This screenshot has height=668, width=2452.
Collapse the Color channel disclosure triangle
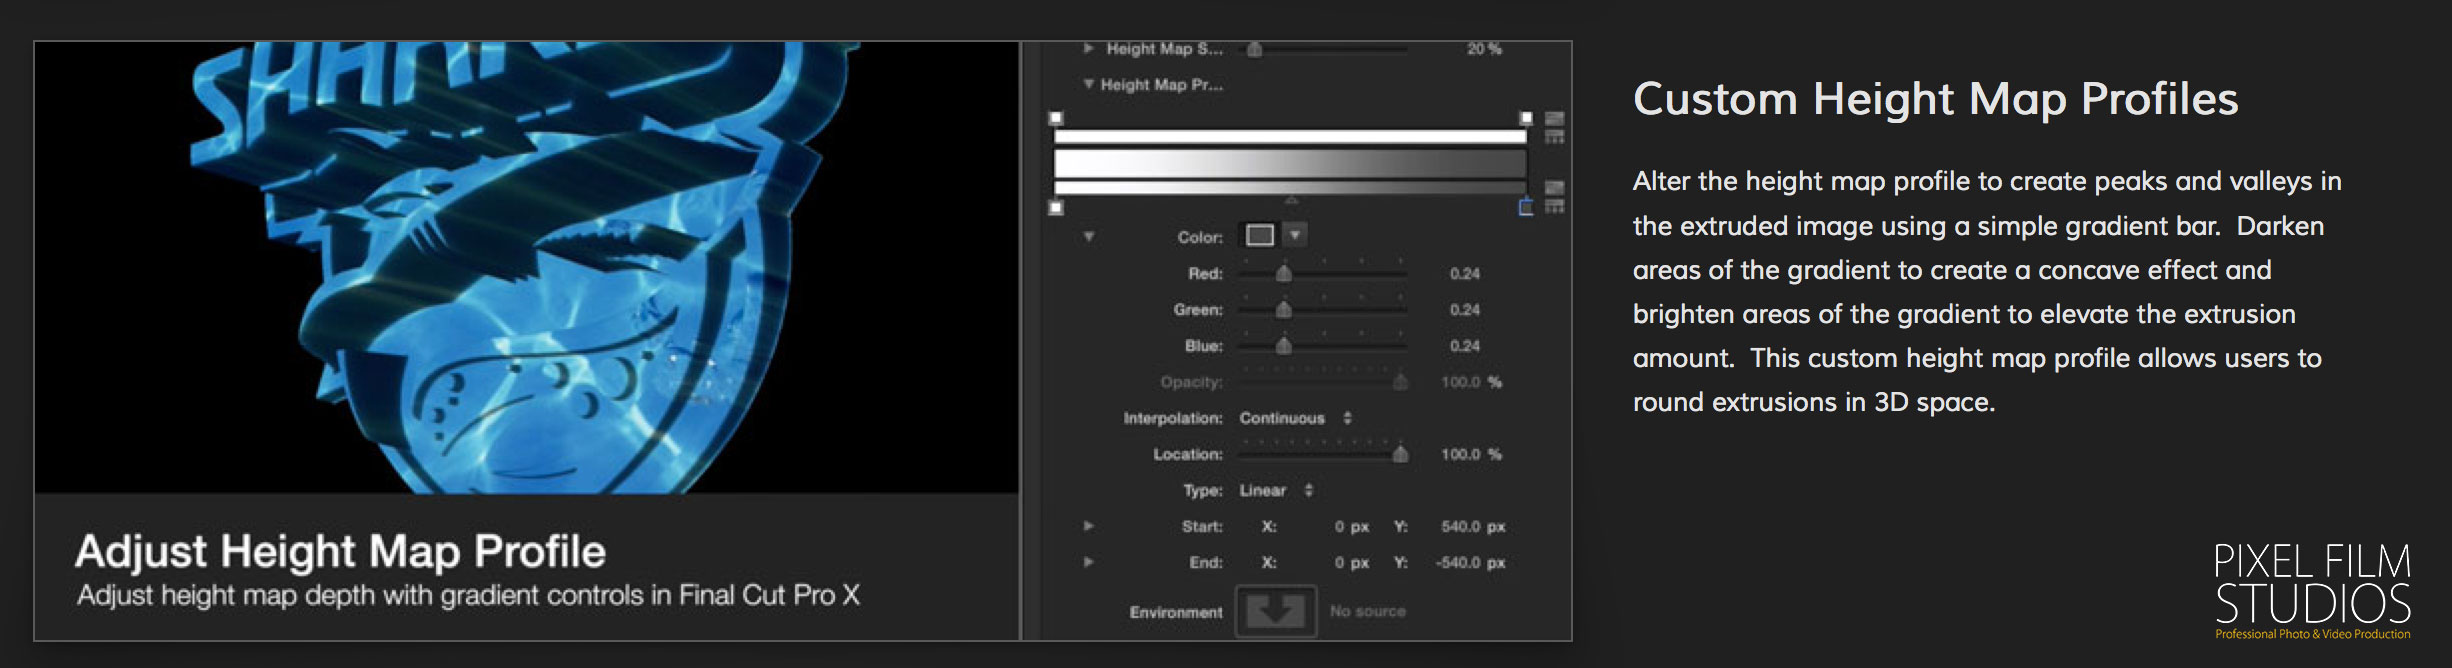(x=1088, y=237)
